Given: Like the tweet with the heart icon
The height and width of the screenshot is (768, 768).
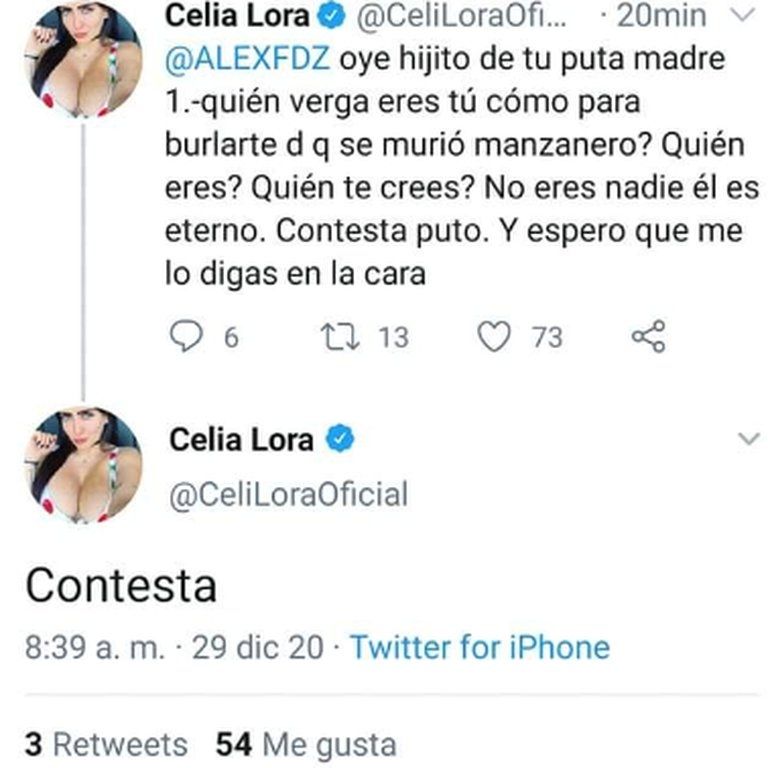Looking at the screenshot, I should click(492, 338).
